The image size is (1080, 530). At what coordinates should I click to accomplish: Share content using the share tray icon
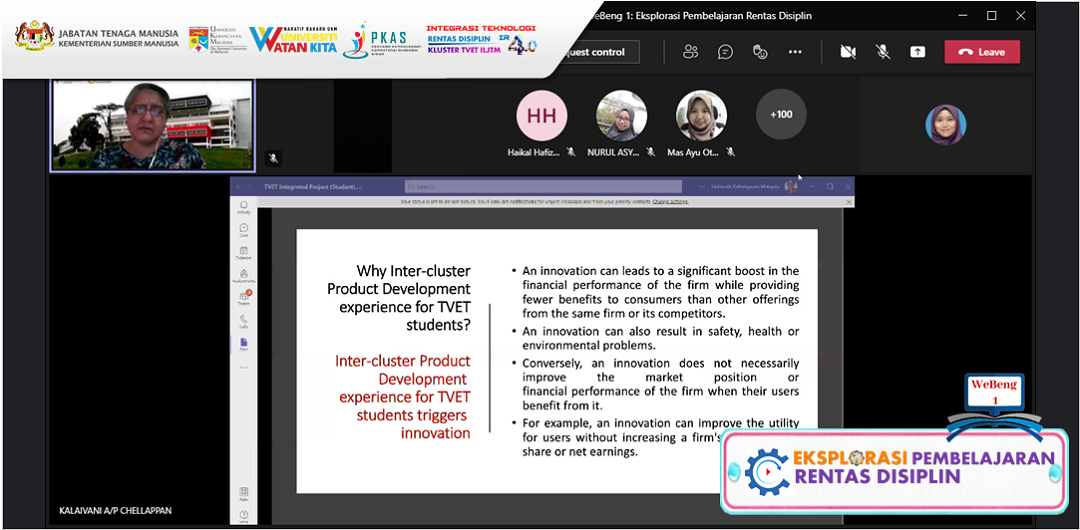(917, 52)
